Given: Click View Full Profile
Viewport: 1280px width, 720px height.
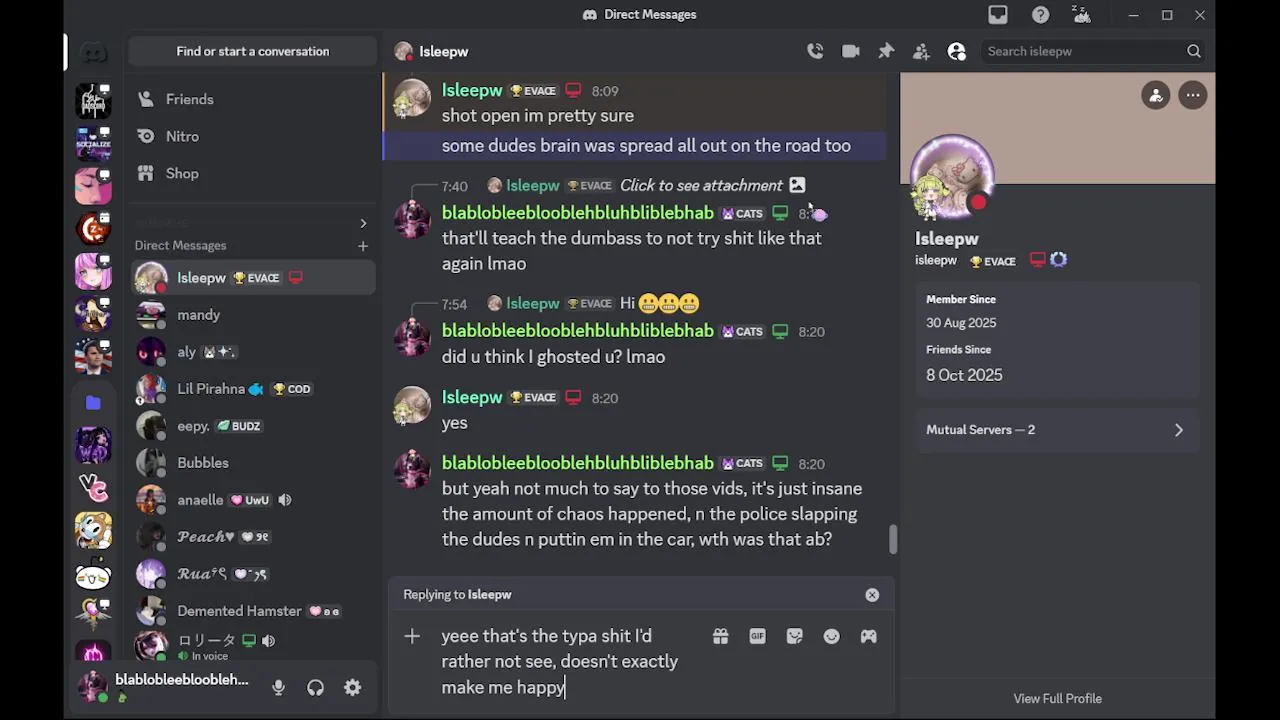Looking at the screenshot, I should [x=1057, y=698].
